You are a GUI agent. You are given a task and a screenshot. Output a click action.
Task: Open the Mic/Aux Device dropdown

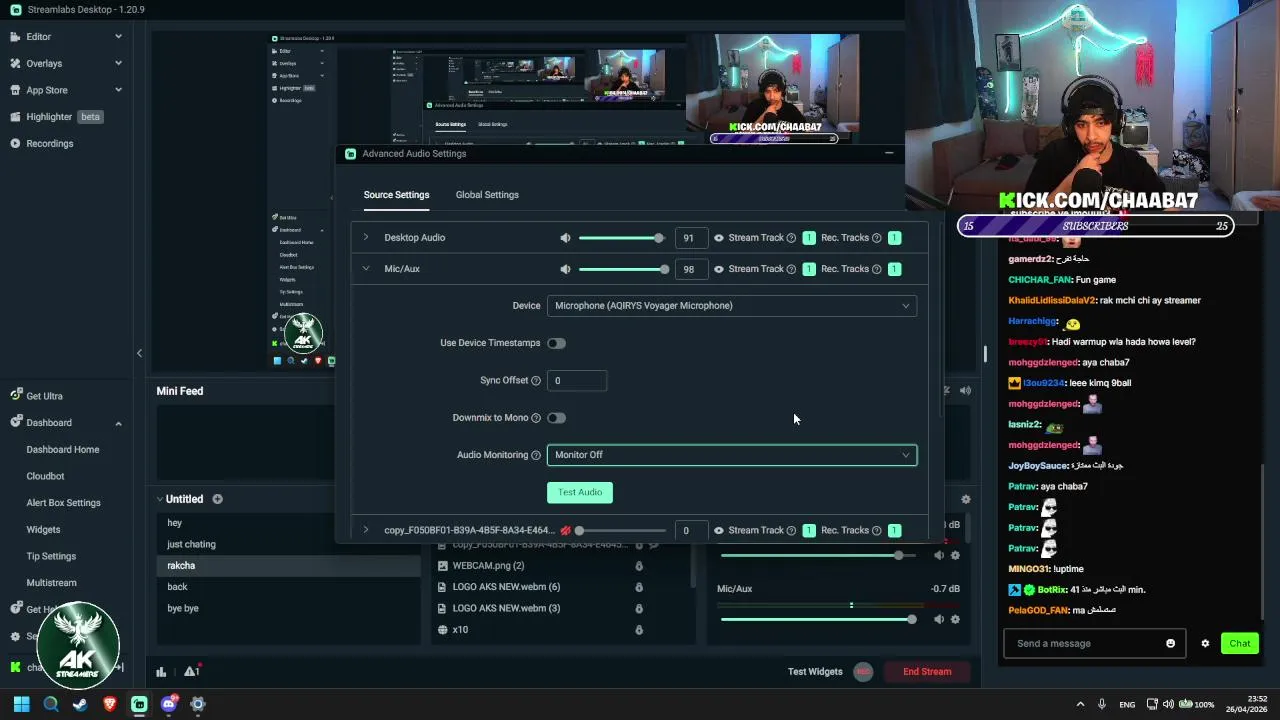pos(732,306)
